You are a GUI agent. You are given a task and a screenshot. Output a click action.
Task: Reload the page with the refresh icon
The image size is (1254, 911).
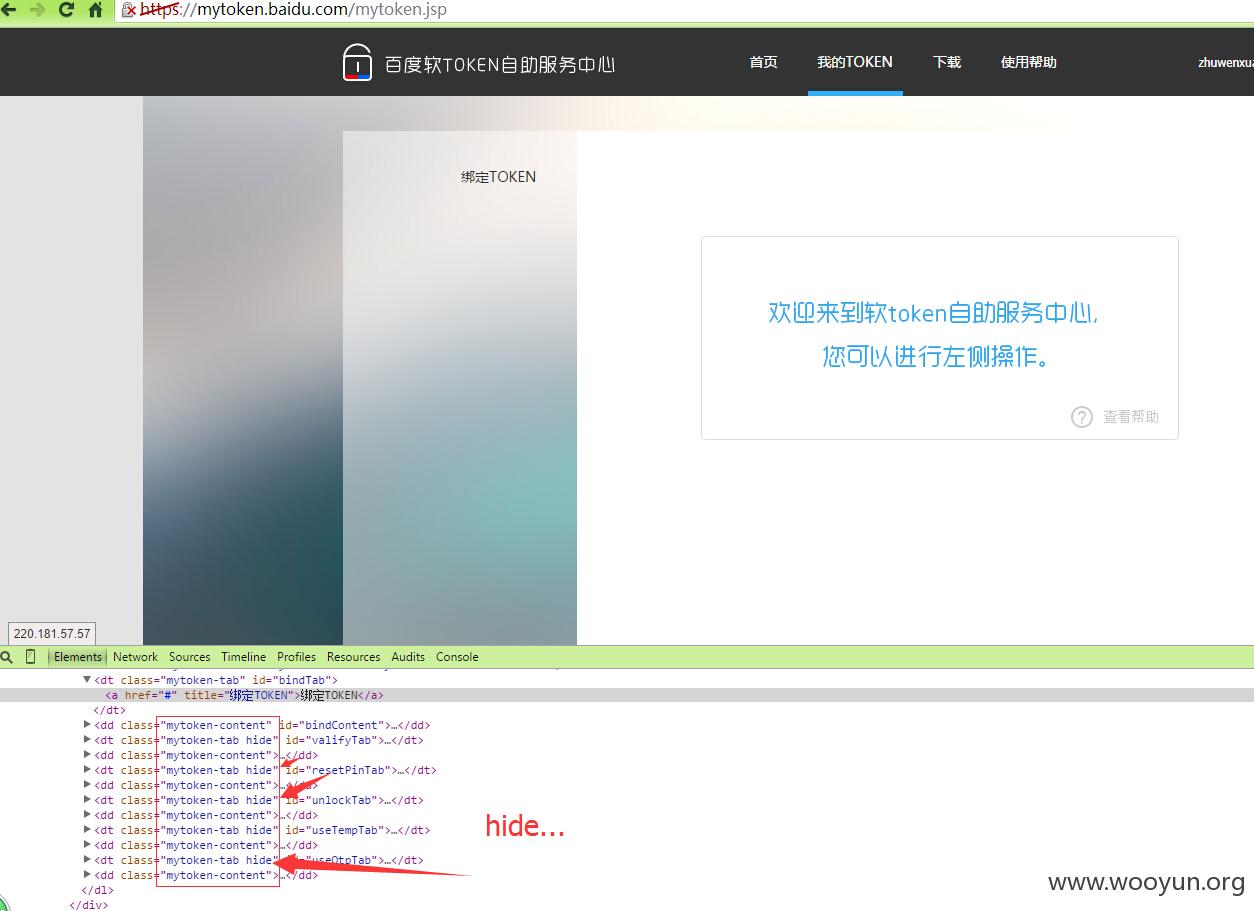coord(67,10)
